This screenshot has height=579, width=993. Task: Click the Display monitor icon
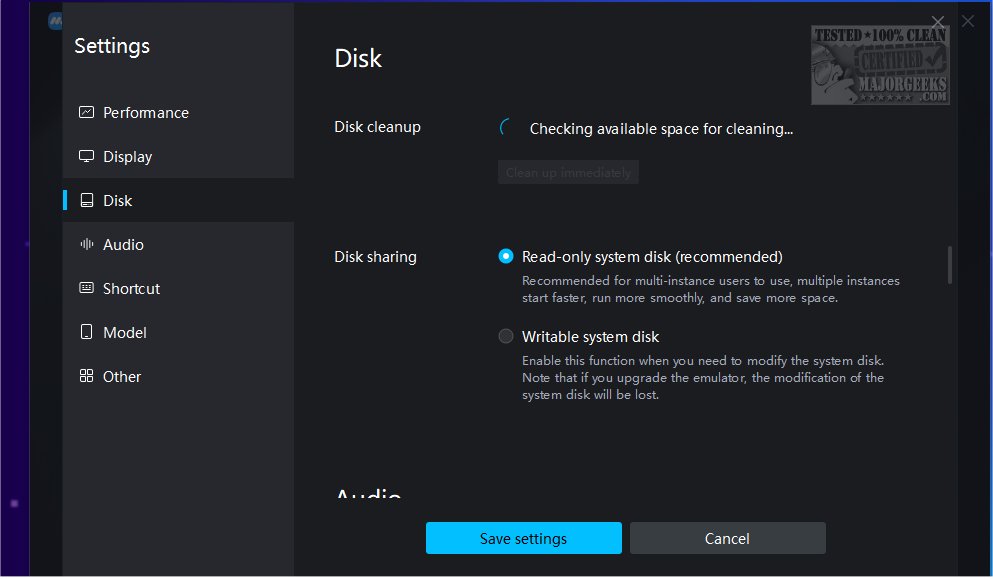click(x=86, y=157)
